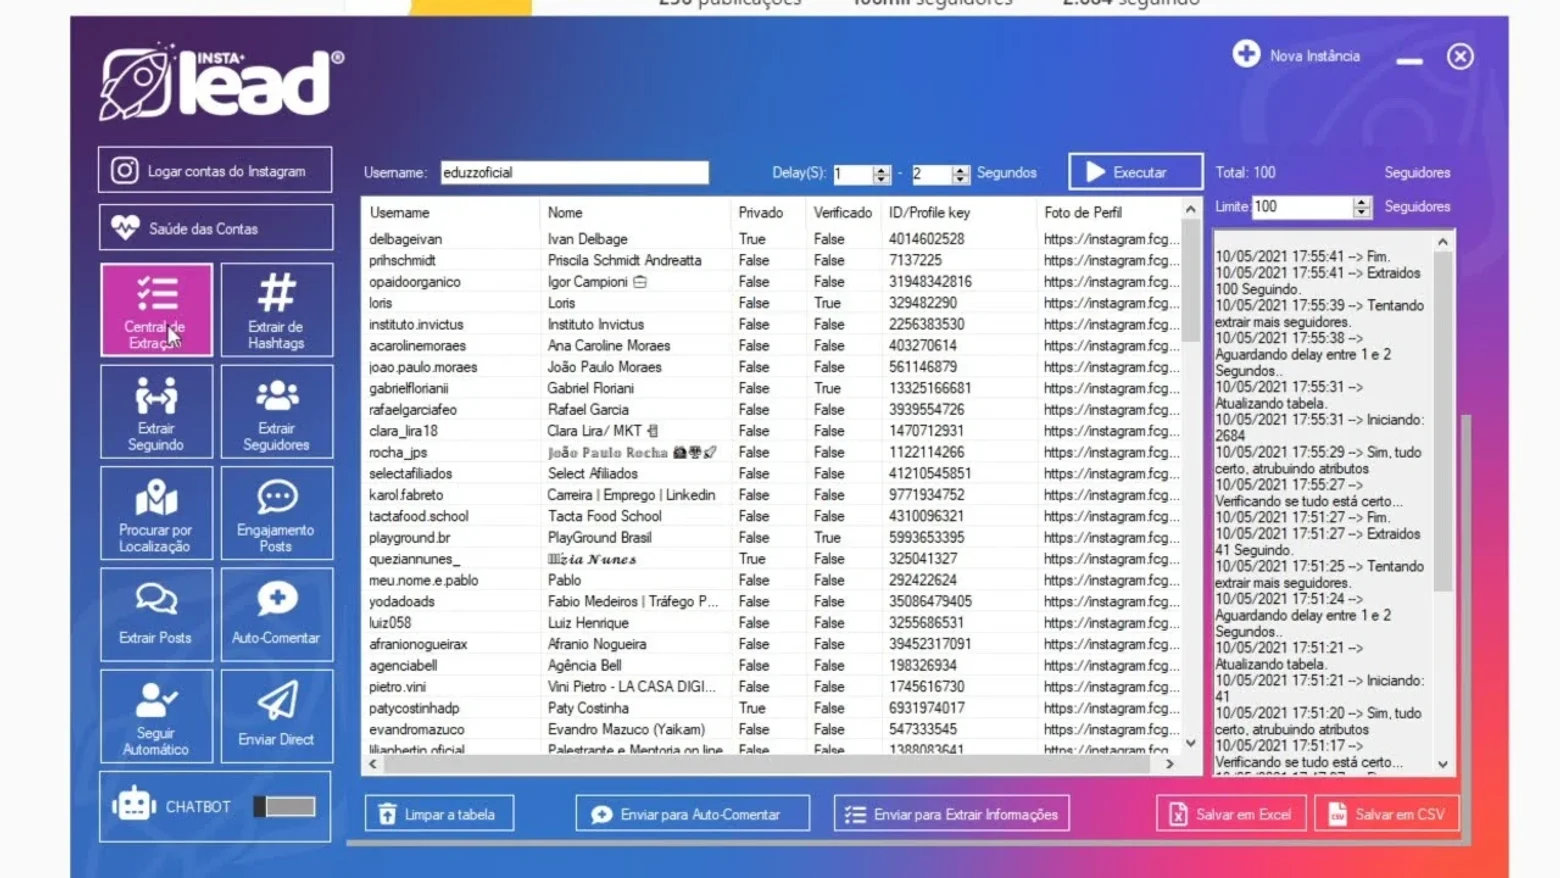Open Seguir Automático tool

tap(156, 716)
